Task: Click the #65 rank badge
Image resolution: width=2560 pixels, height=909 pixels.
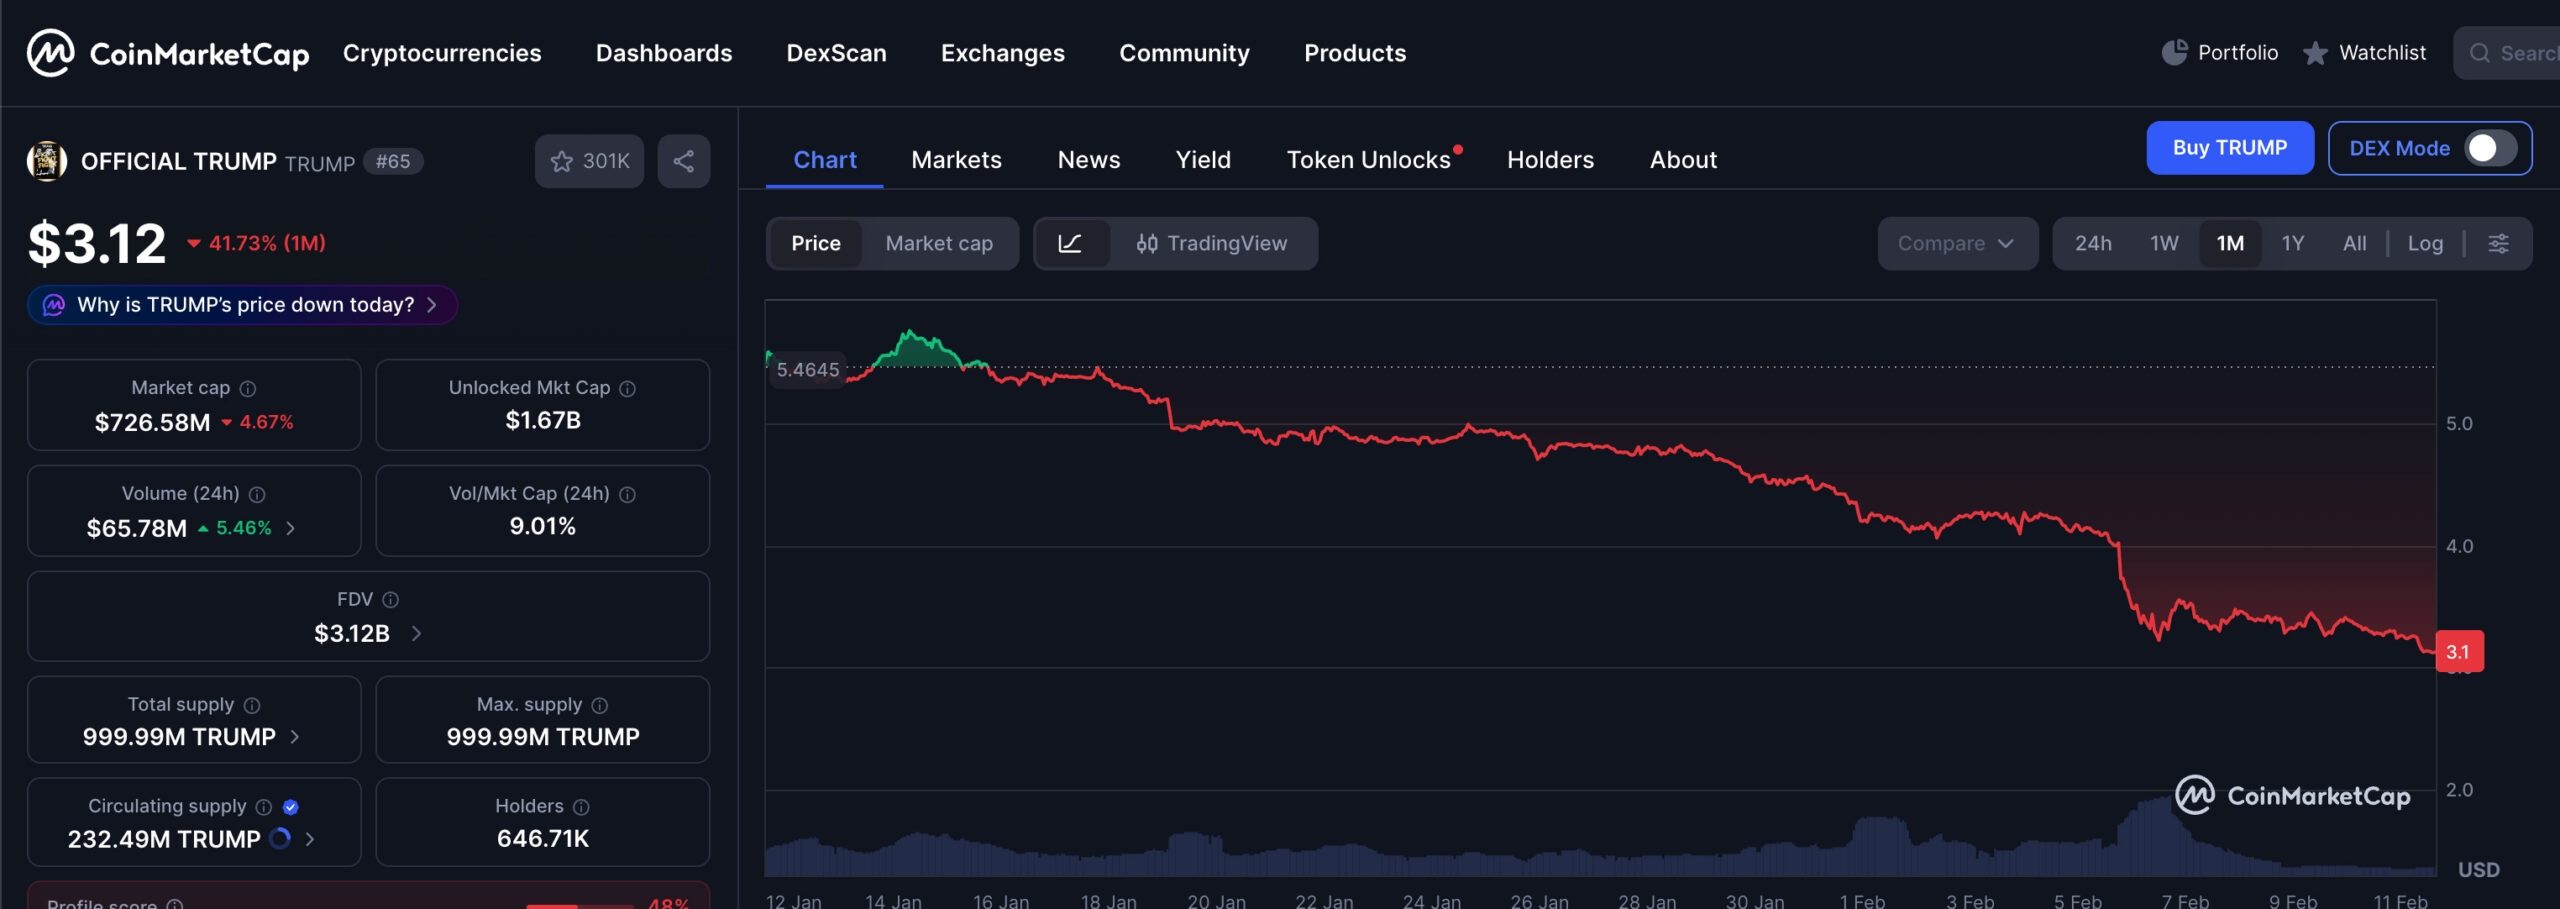Action: [393, 162]
